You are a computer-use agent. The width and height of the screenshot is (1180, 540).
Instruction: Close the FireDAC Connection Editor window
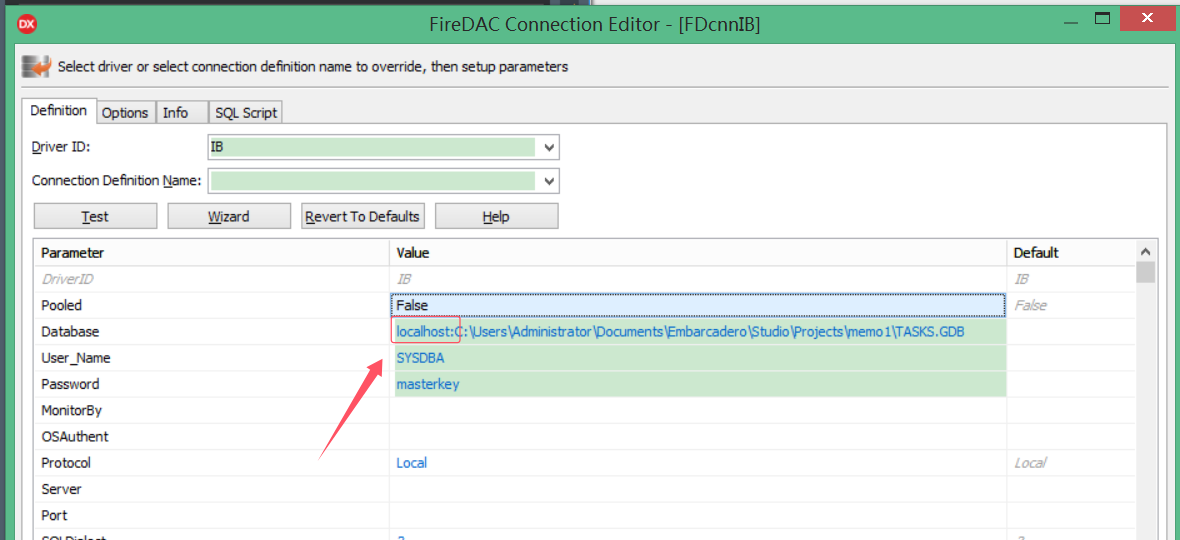pyautogui.click(x=1149, y=18)
